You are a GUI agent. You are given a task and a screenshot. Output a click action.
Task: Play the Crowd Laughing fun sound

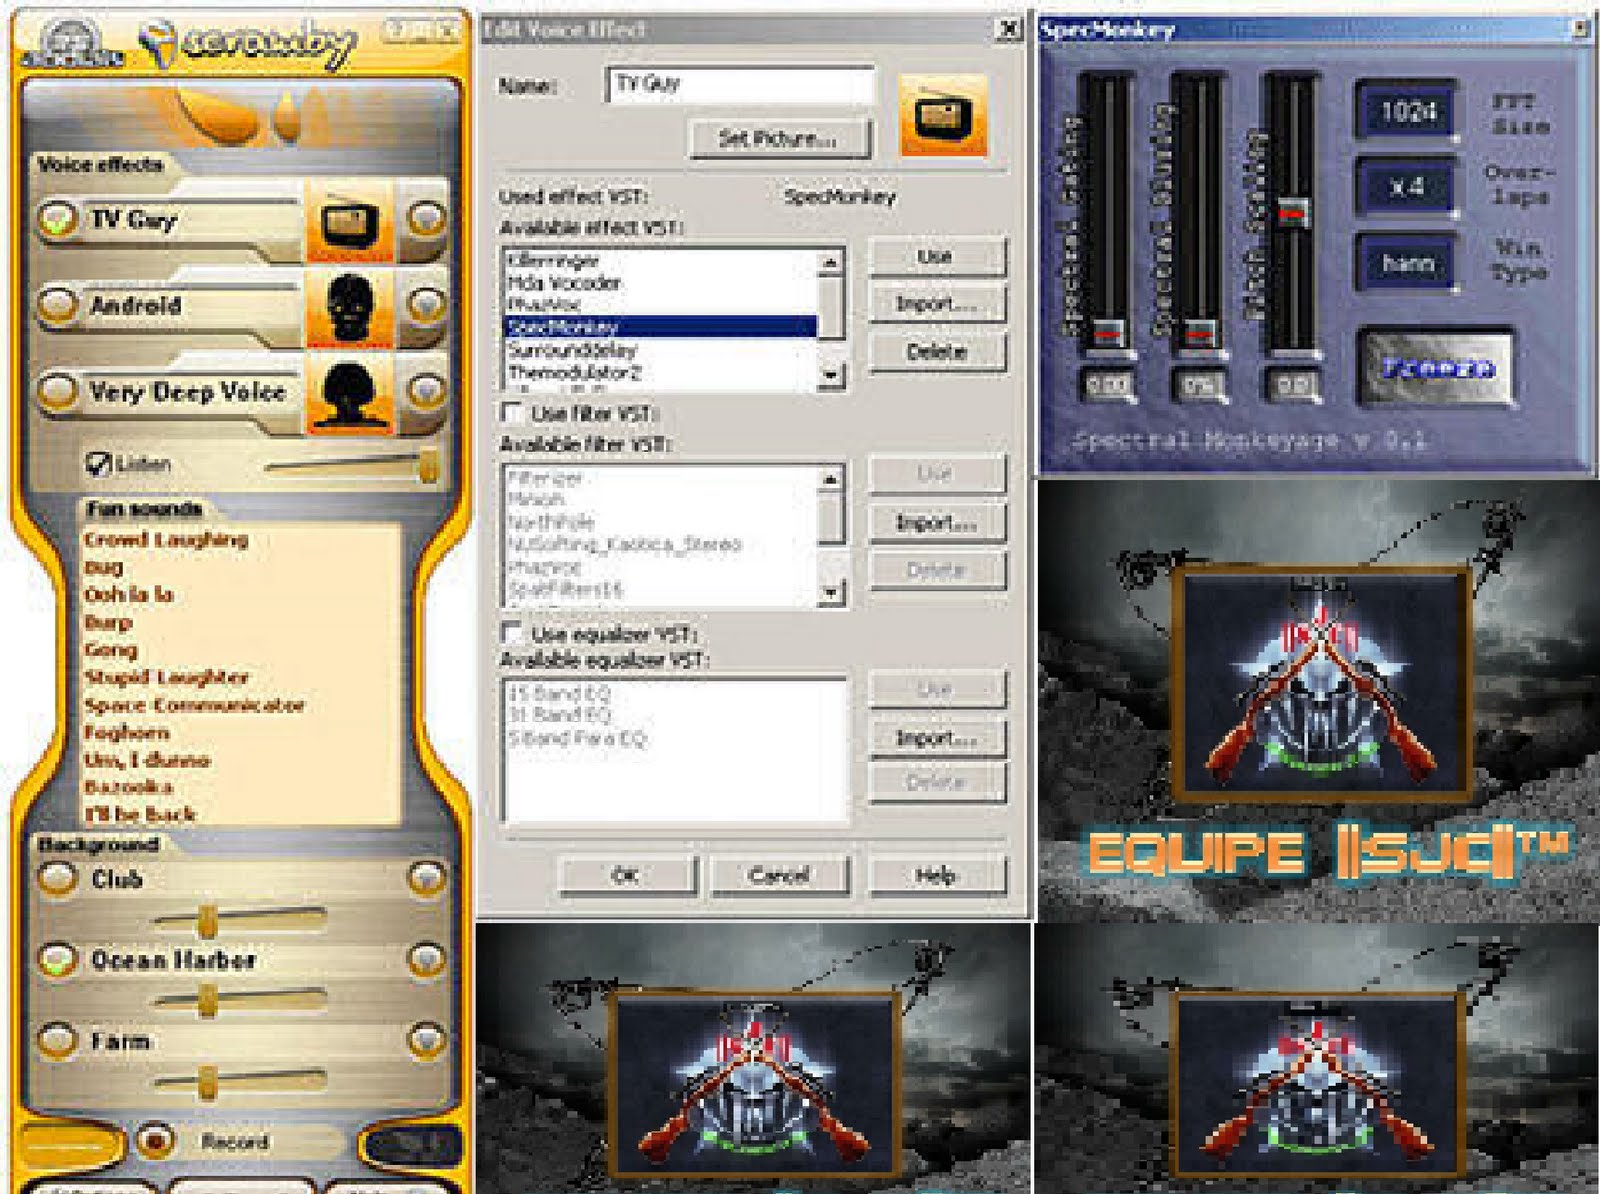pos(166,539)
